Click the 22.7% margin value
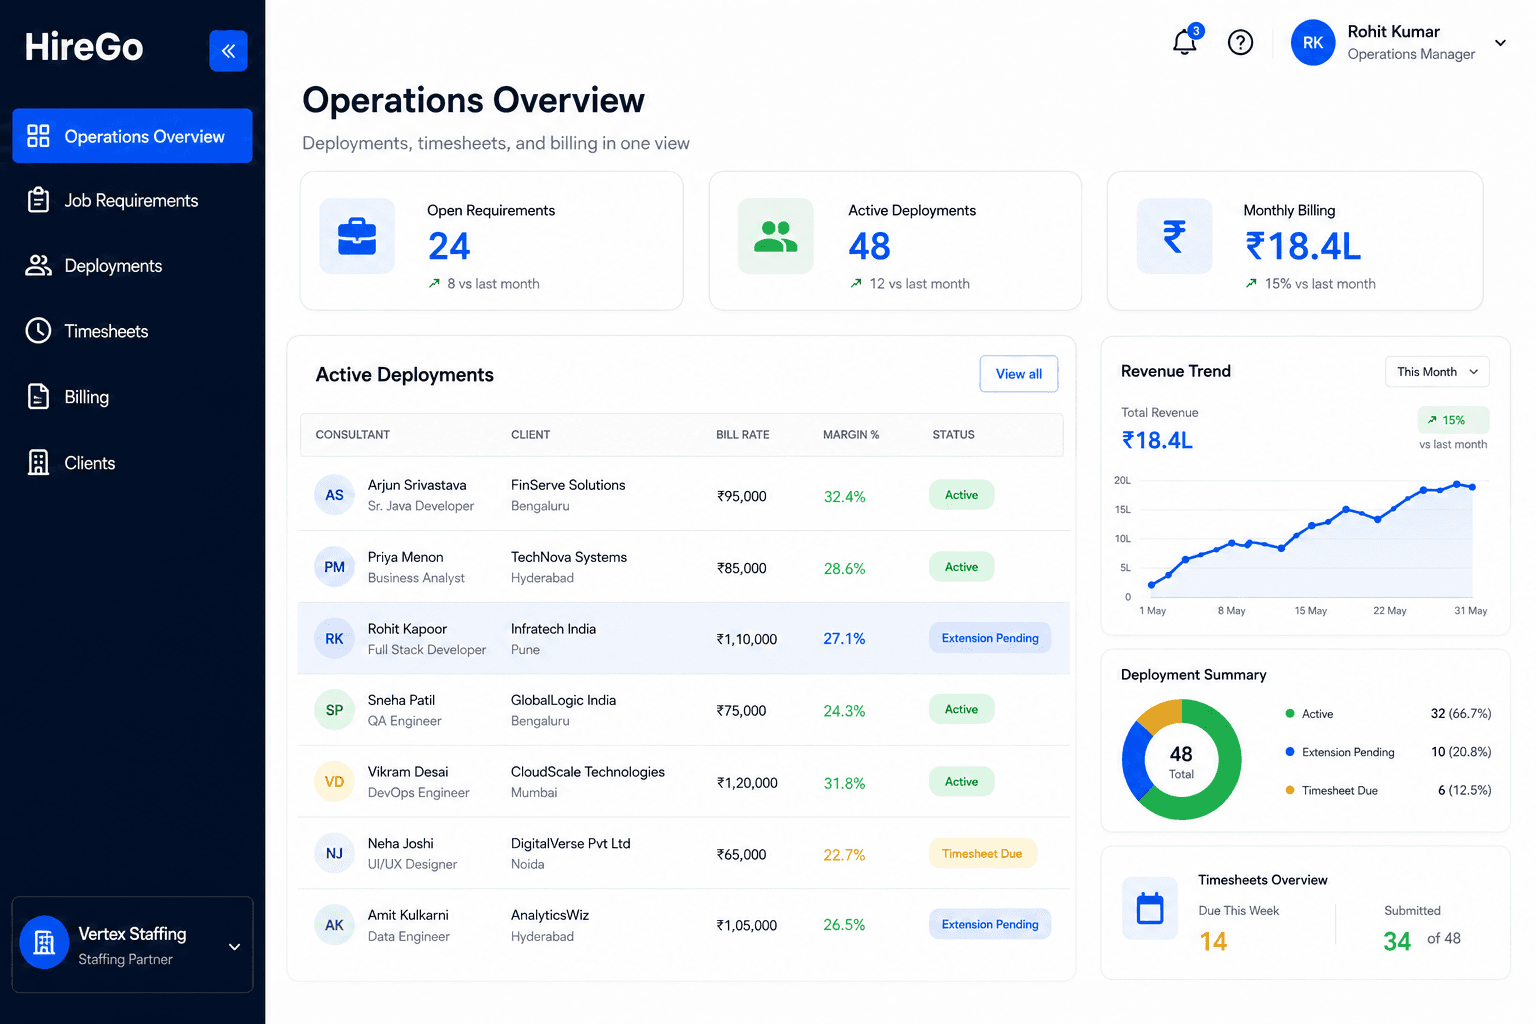 click(844, 855)
